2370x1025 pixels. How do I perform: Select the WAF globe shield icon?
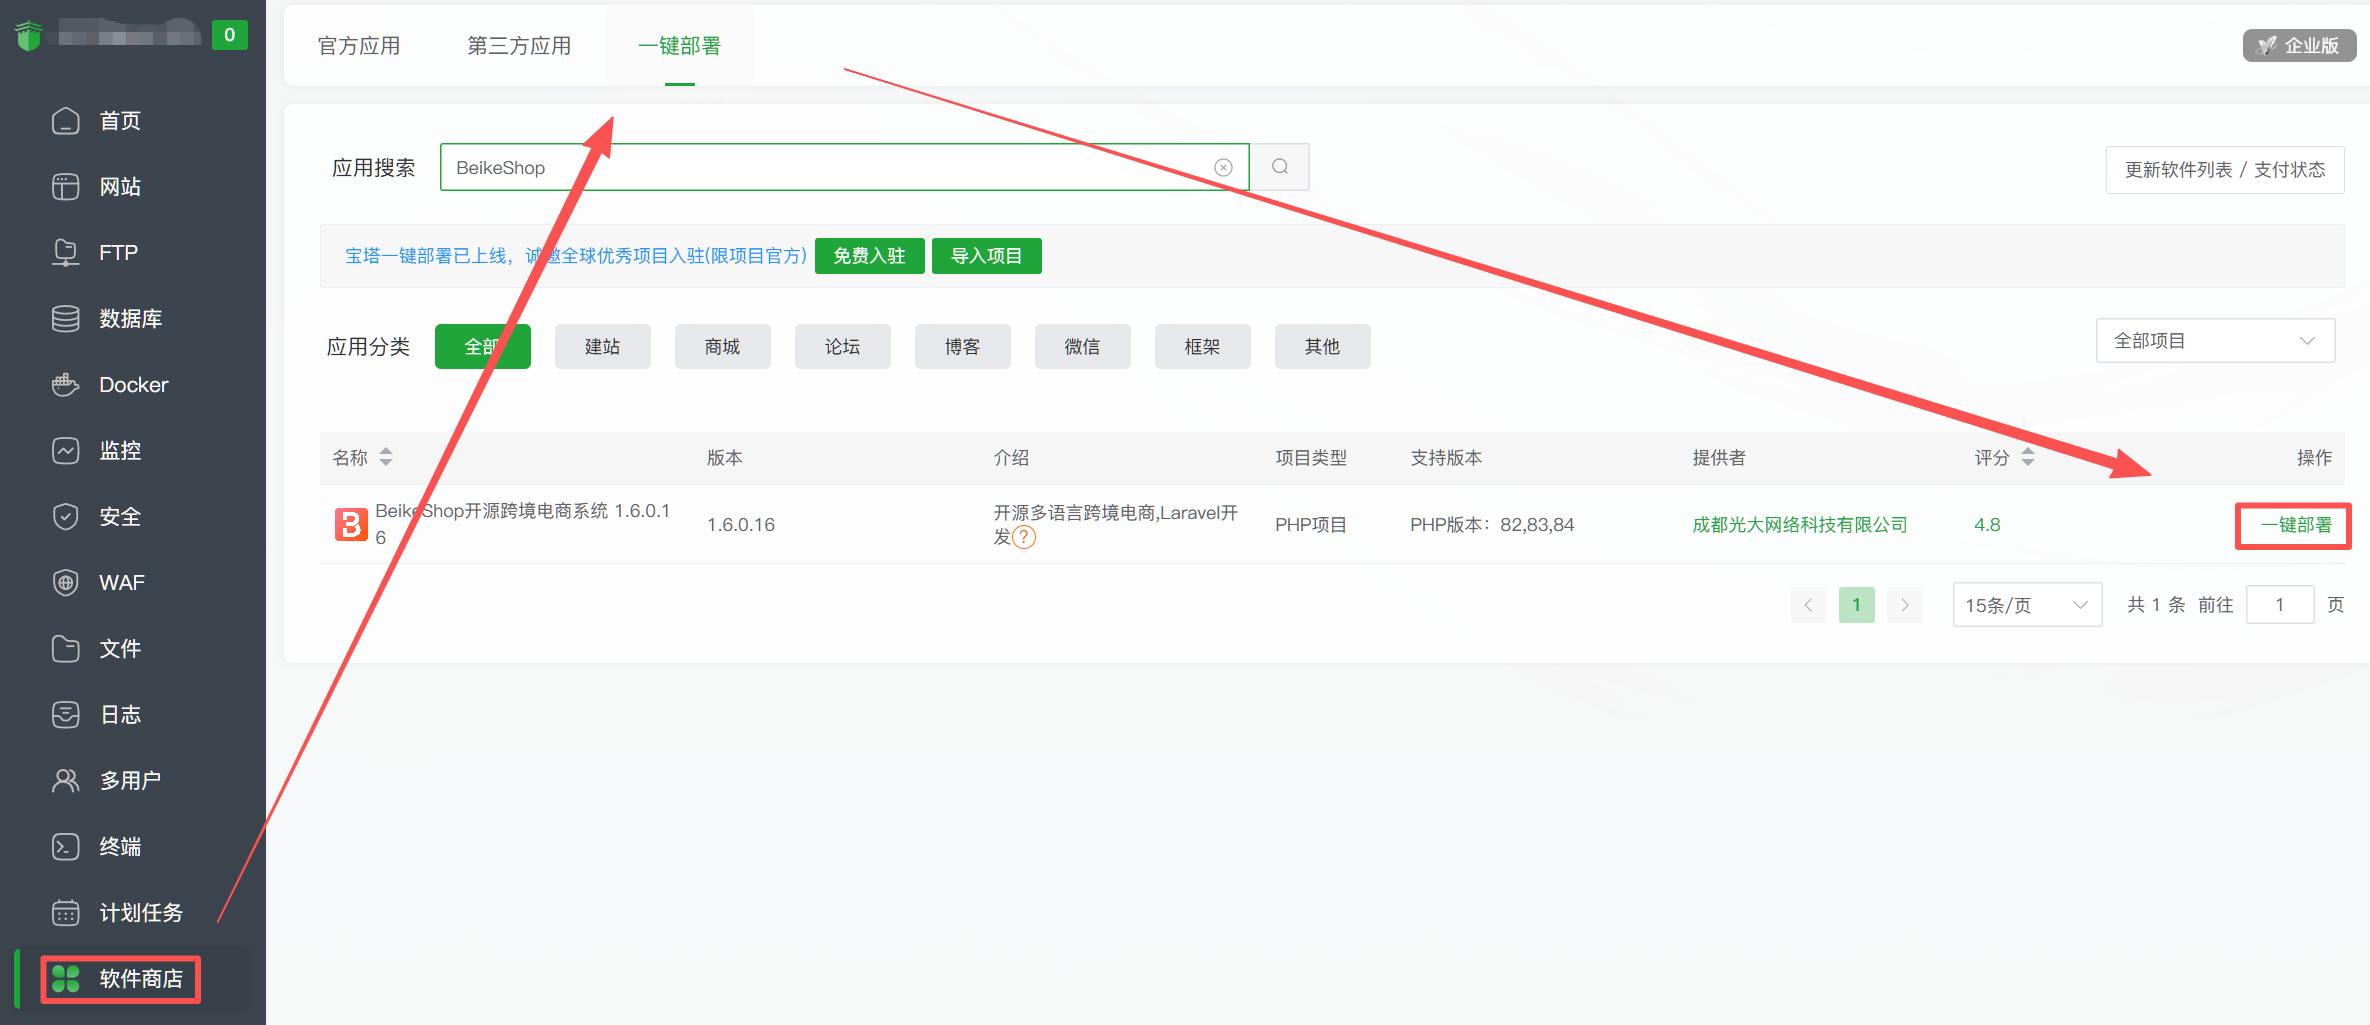tap(66, 583)
